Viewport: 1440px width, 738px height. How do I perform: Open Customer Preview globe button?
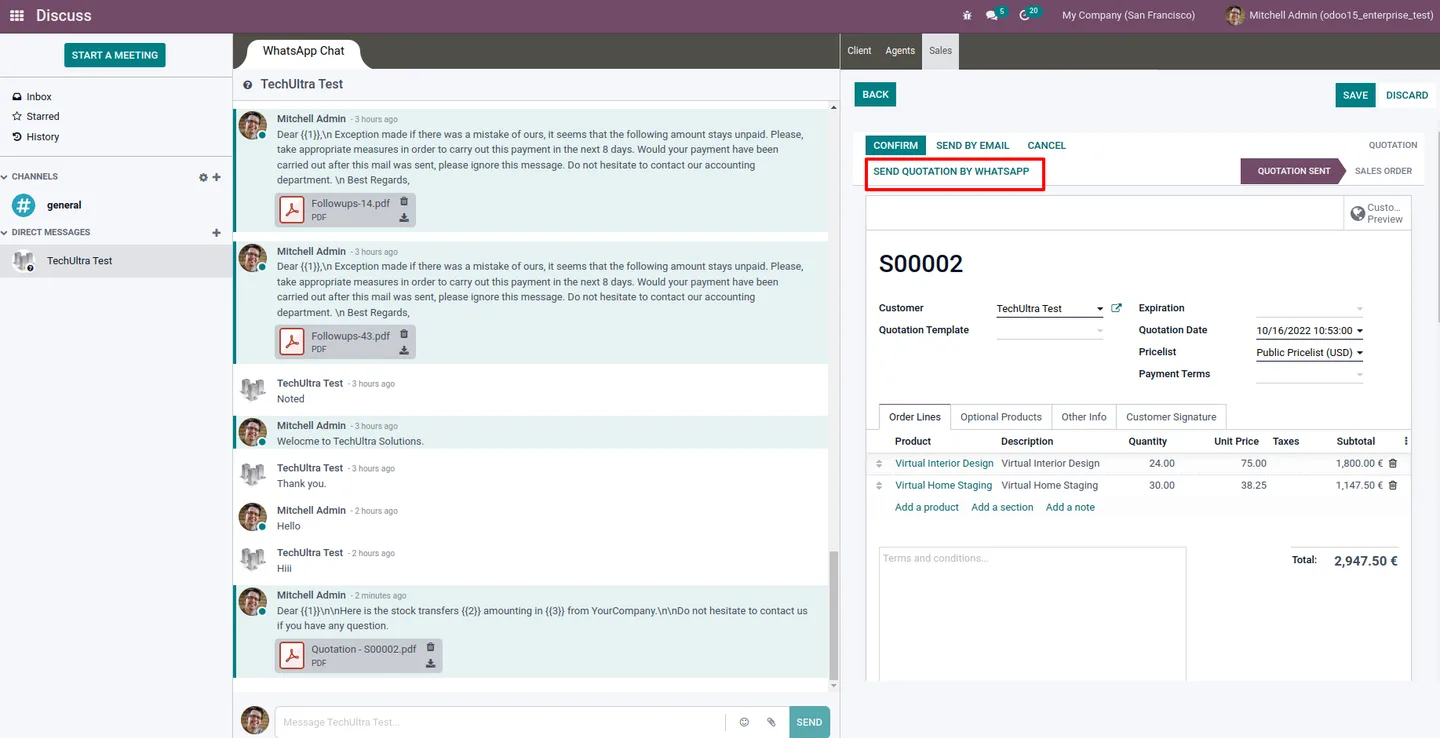[x=1377, y=213]
